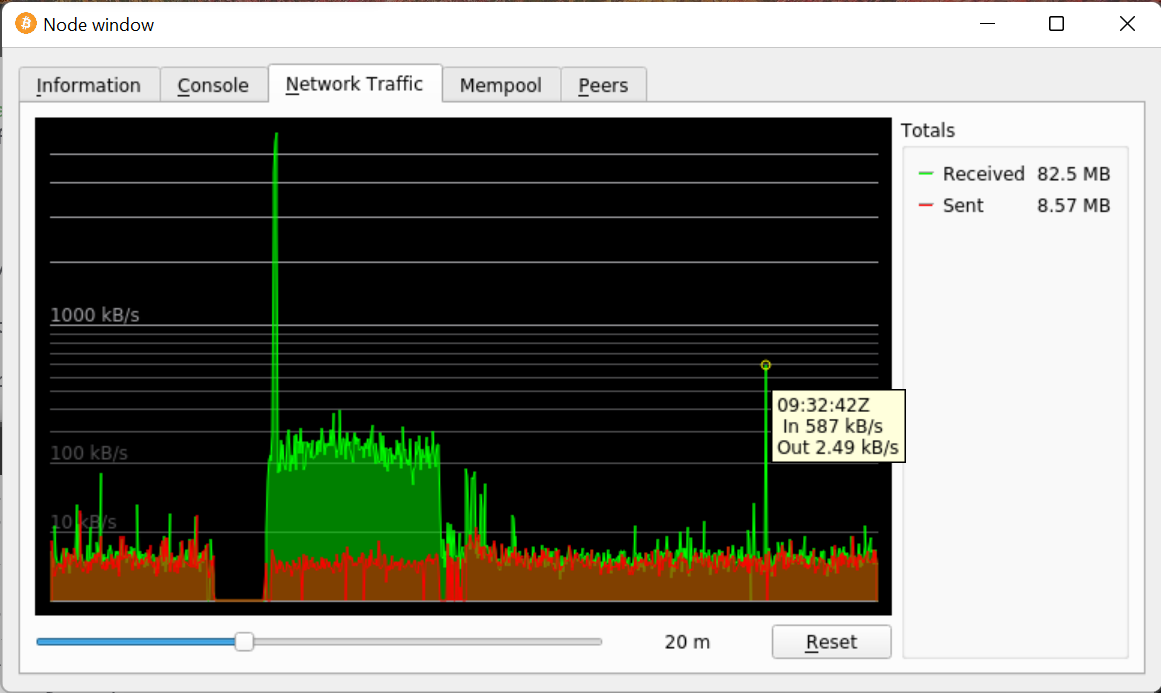Click the Sent legend label
1161x693 pixels.
(x=963, y=205)
